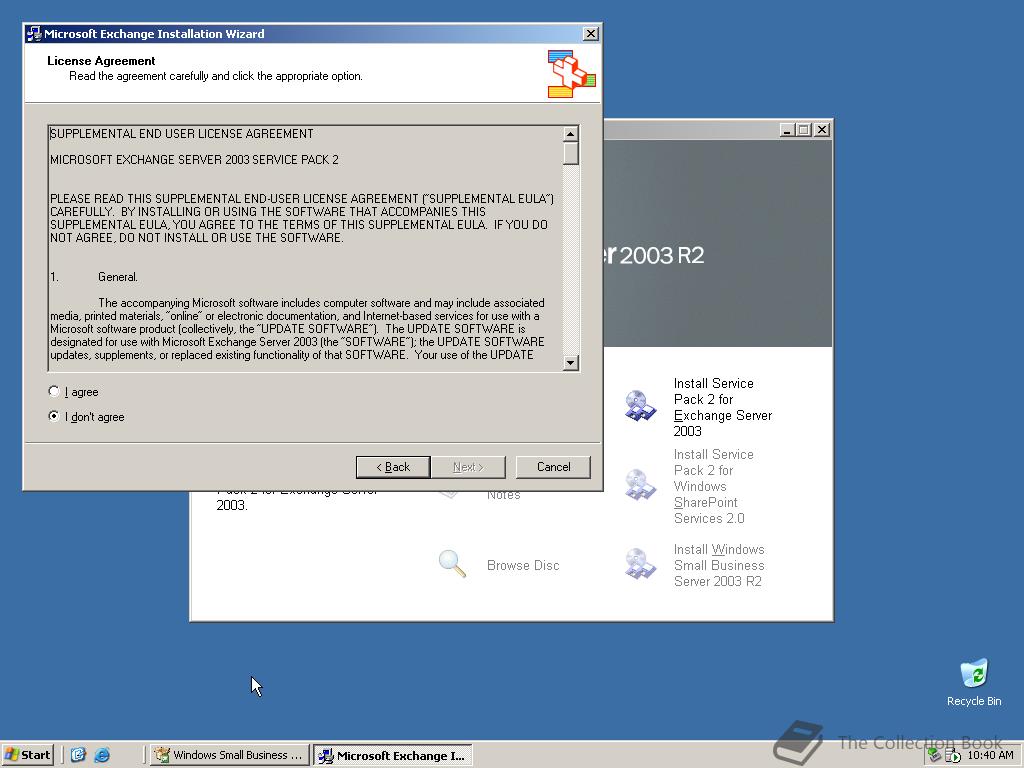The image size is (1024, 768).
Task: Click the "SUPPLEMENTAL END USER LICENSE AGREEMENT" heading
Action: coord(182,134)
